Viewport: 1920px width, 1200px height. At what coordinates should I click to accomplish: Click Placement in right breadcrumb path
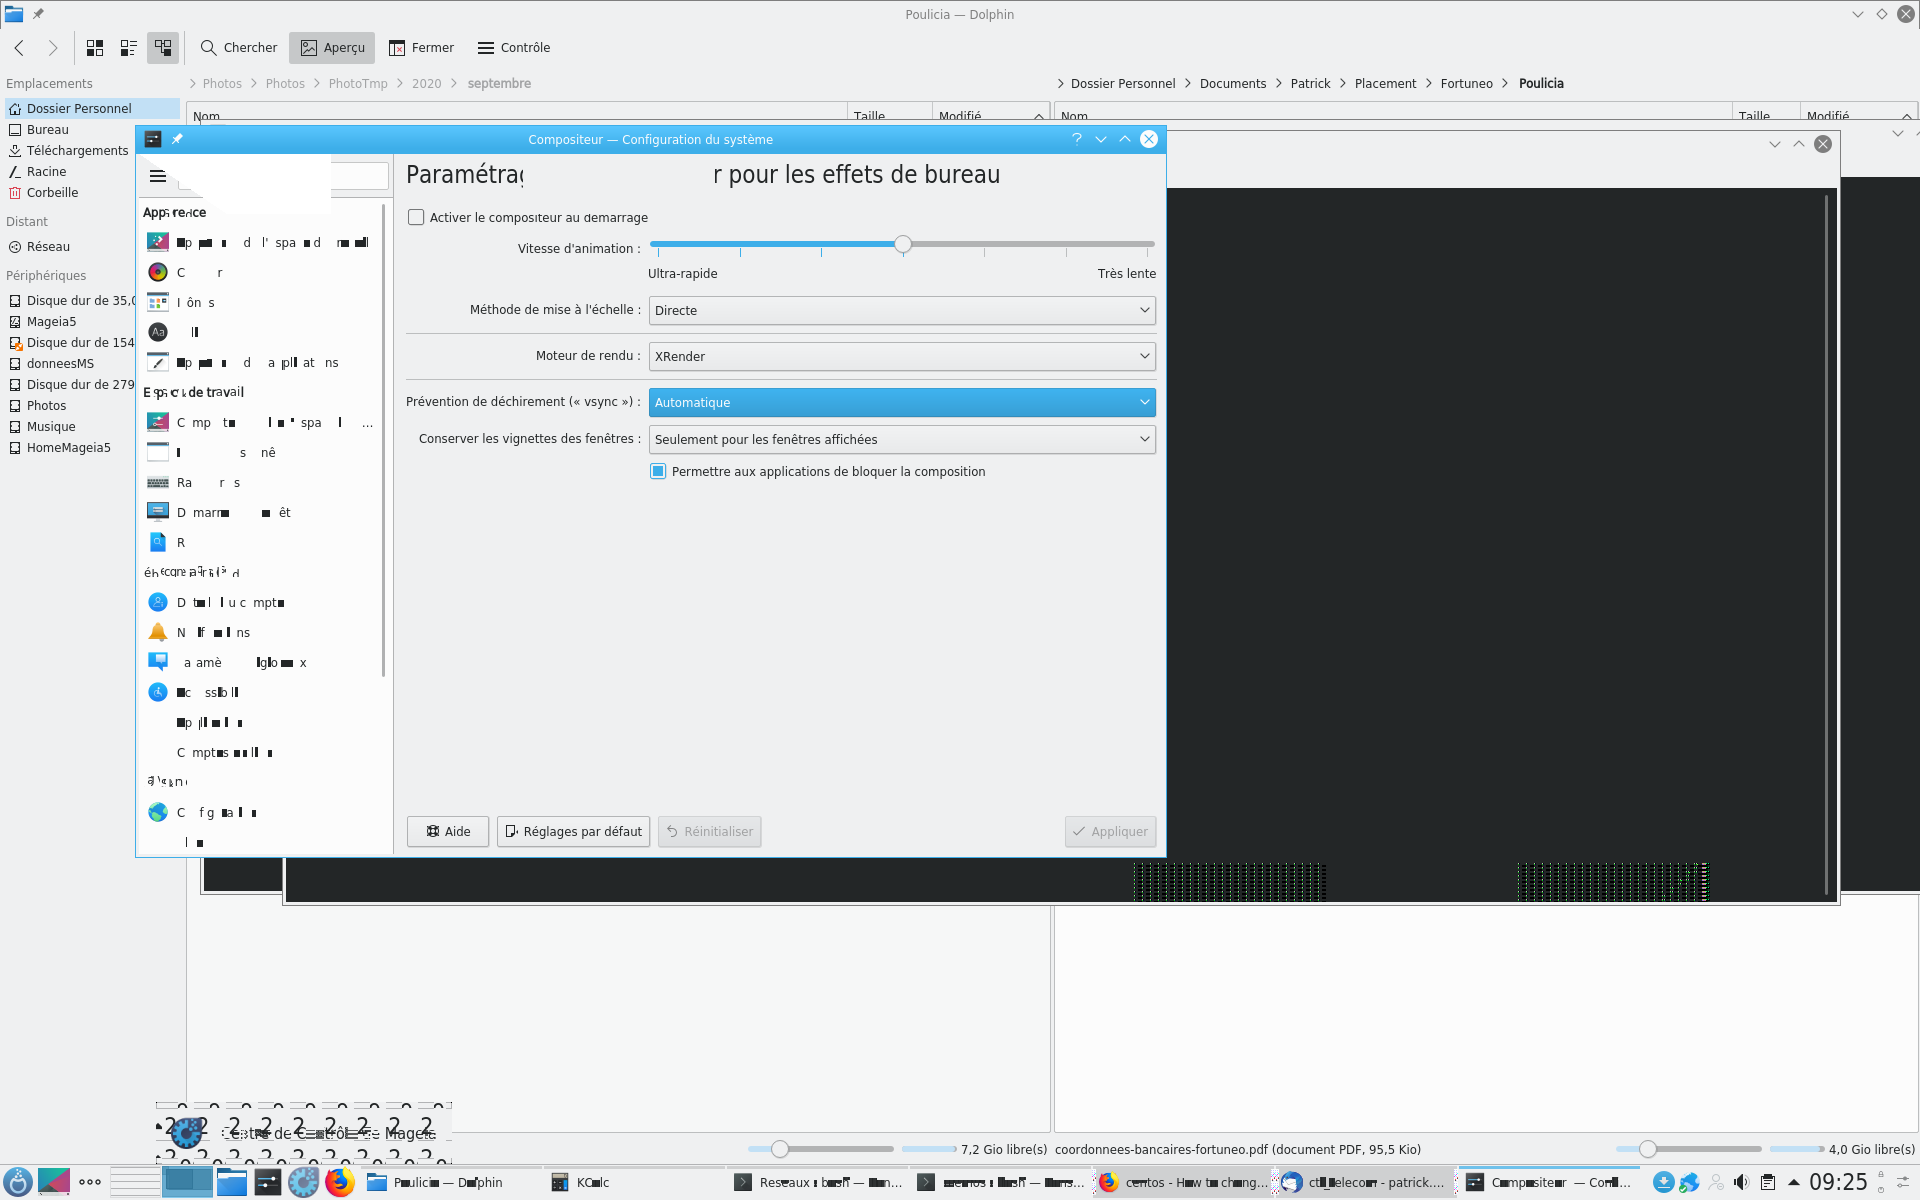coord(1385,83)
